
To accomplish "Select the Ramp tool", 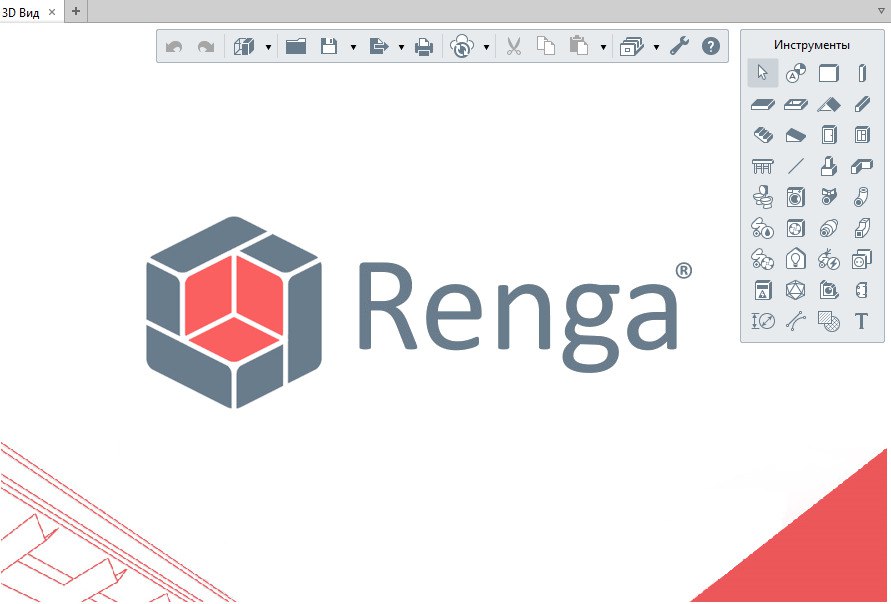I will pyautogui.click(x=796, y=135).
